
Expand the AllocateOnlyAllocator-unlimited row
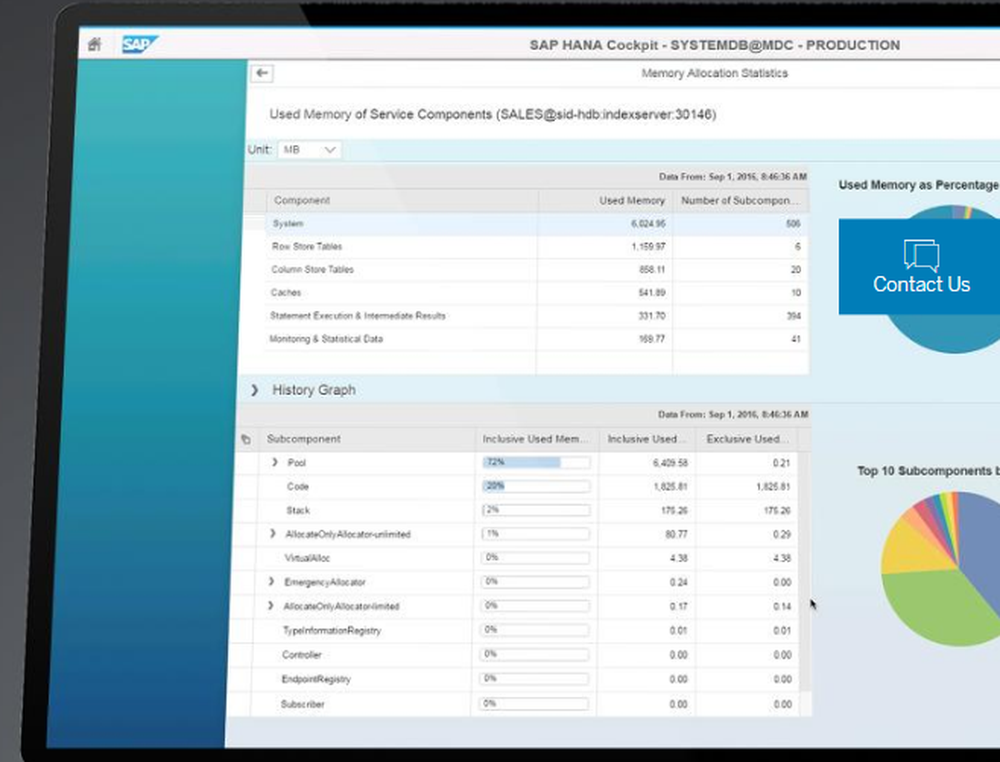point(273,534)
